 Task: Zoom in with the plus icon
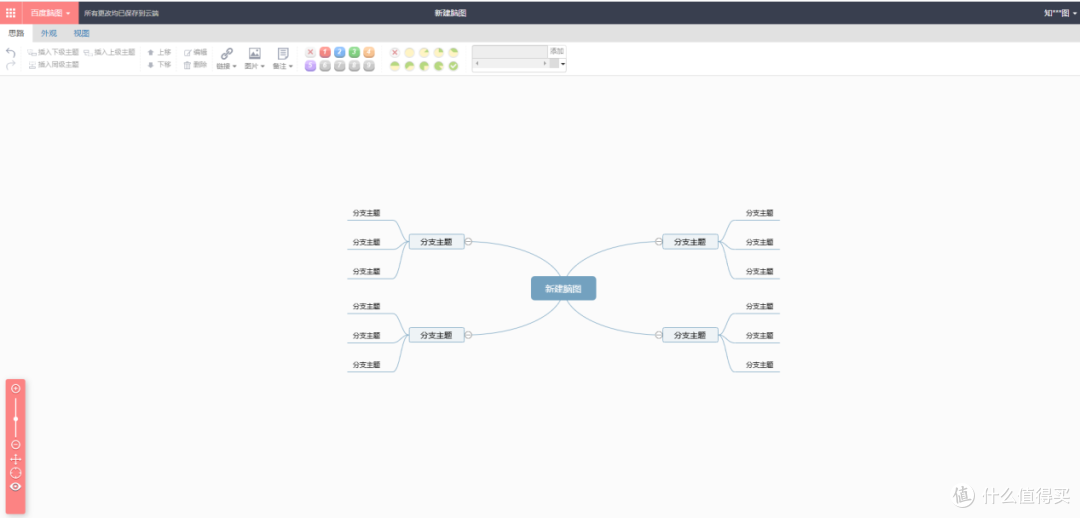pyautogui.click(x=16, y=388)
